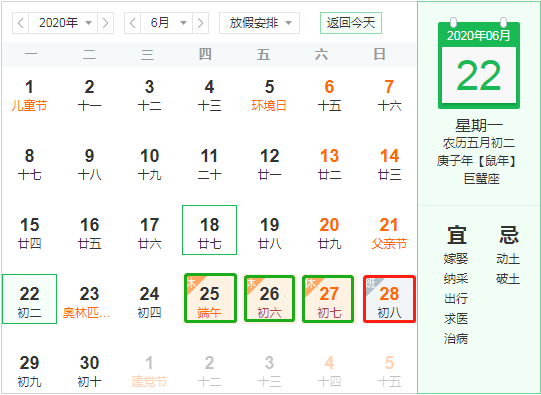Select June 14 廿三

pos(389,164)
